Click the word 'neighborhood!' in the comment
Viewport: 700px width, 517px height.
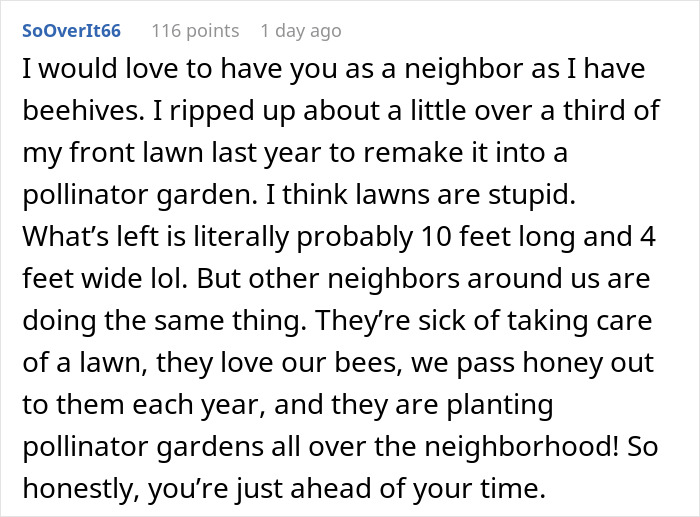(521, 446)
